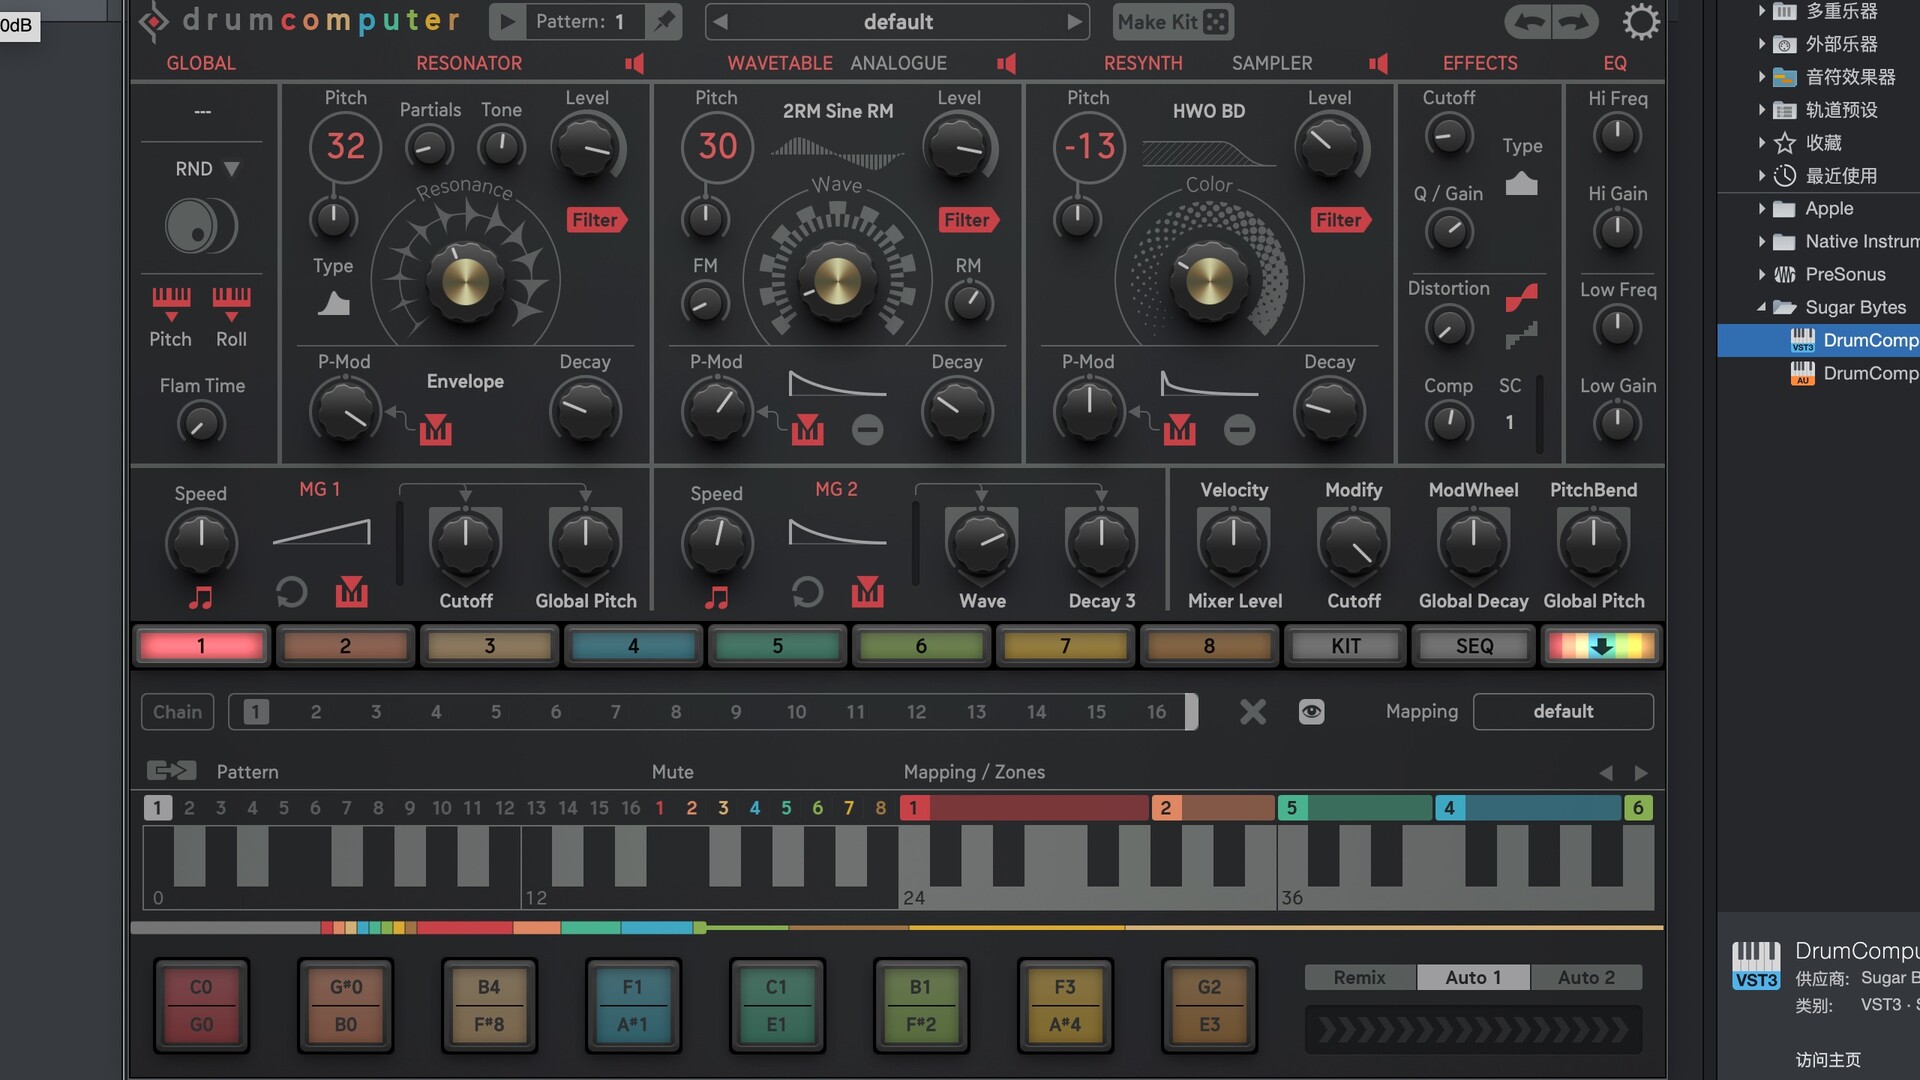Click the MG 1 red M icon
This screenshot has width=1920, height=1080.
pyautogui.click(x=351, y=592)
